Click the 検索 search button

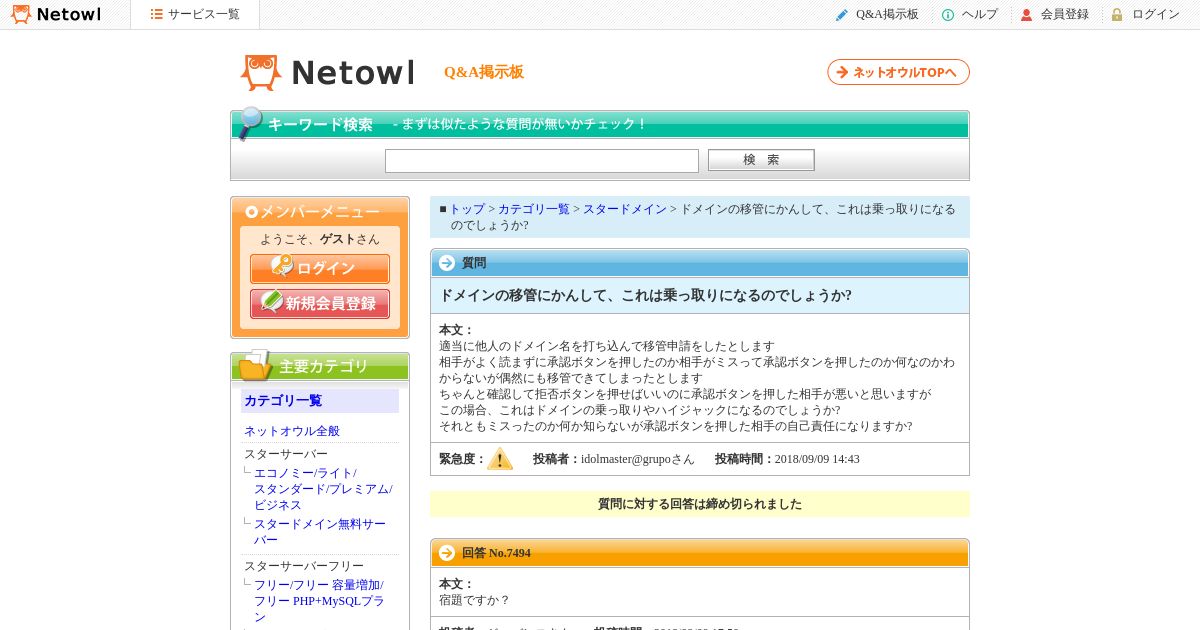tap(761, 160)
